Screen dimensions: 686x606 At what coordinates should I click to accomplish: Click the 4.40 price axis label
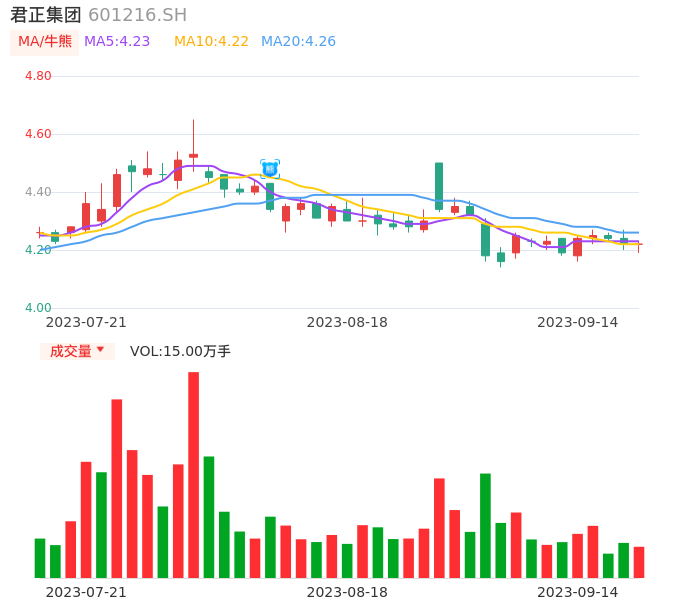(x=38, y=192)
